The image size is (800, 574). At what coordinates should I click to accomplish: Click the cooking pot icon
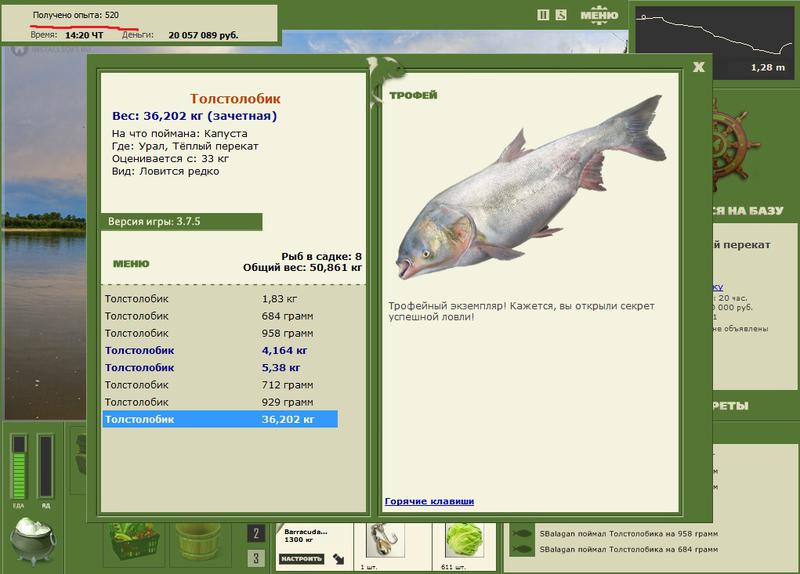coord(32,541)
